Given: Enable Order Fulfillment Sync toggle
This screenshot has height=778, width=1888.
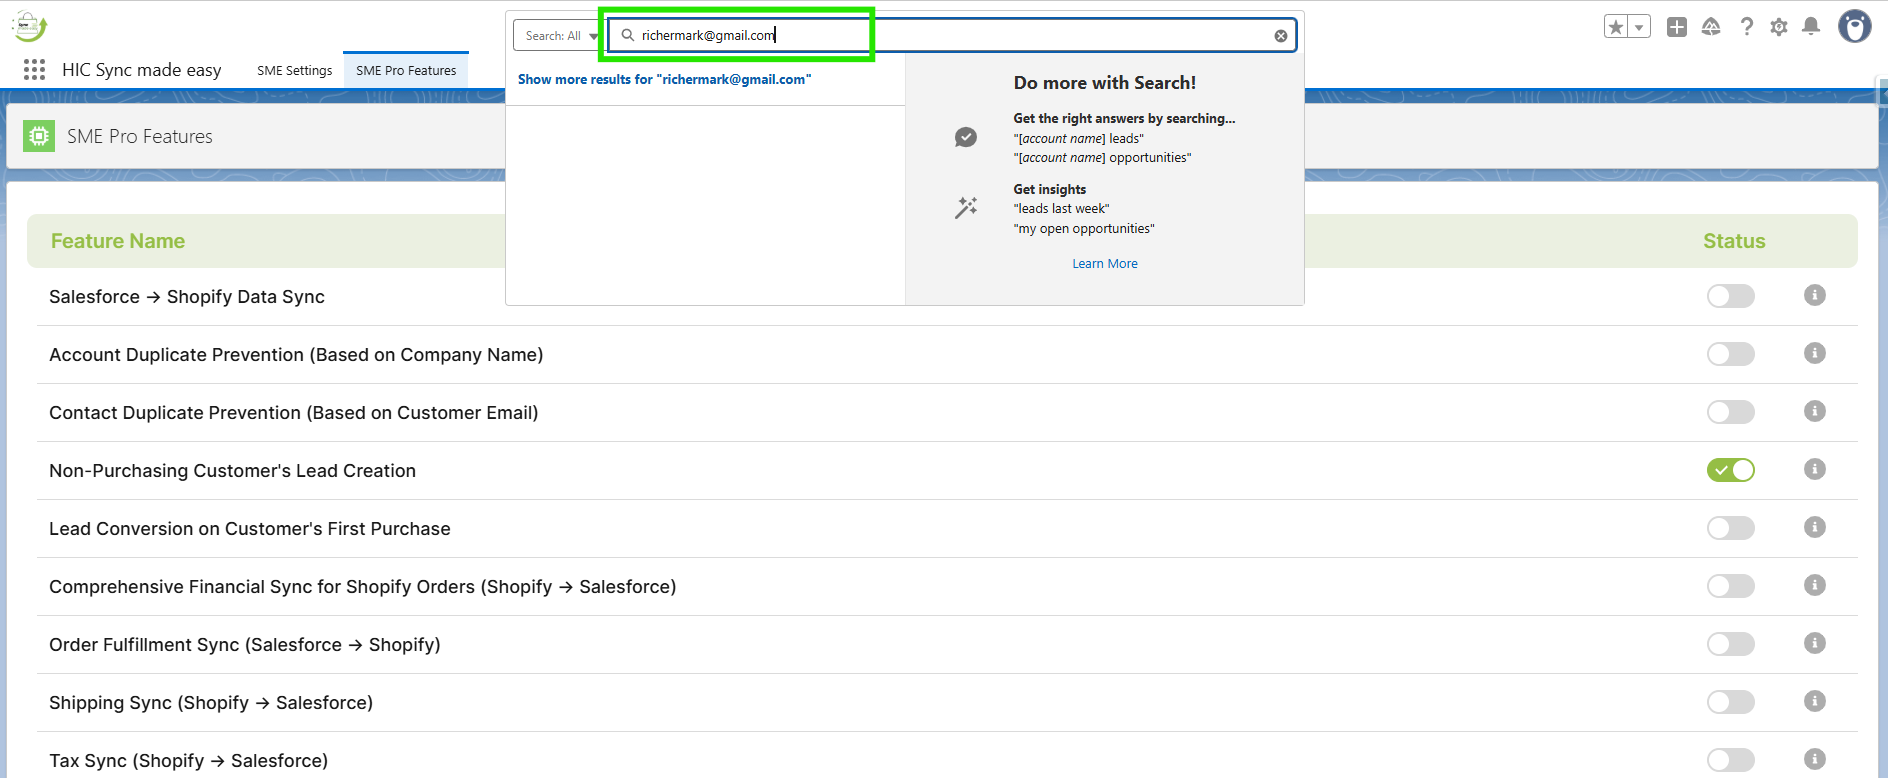Looking at the screenshot, I should [x=1731, y=644].
